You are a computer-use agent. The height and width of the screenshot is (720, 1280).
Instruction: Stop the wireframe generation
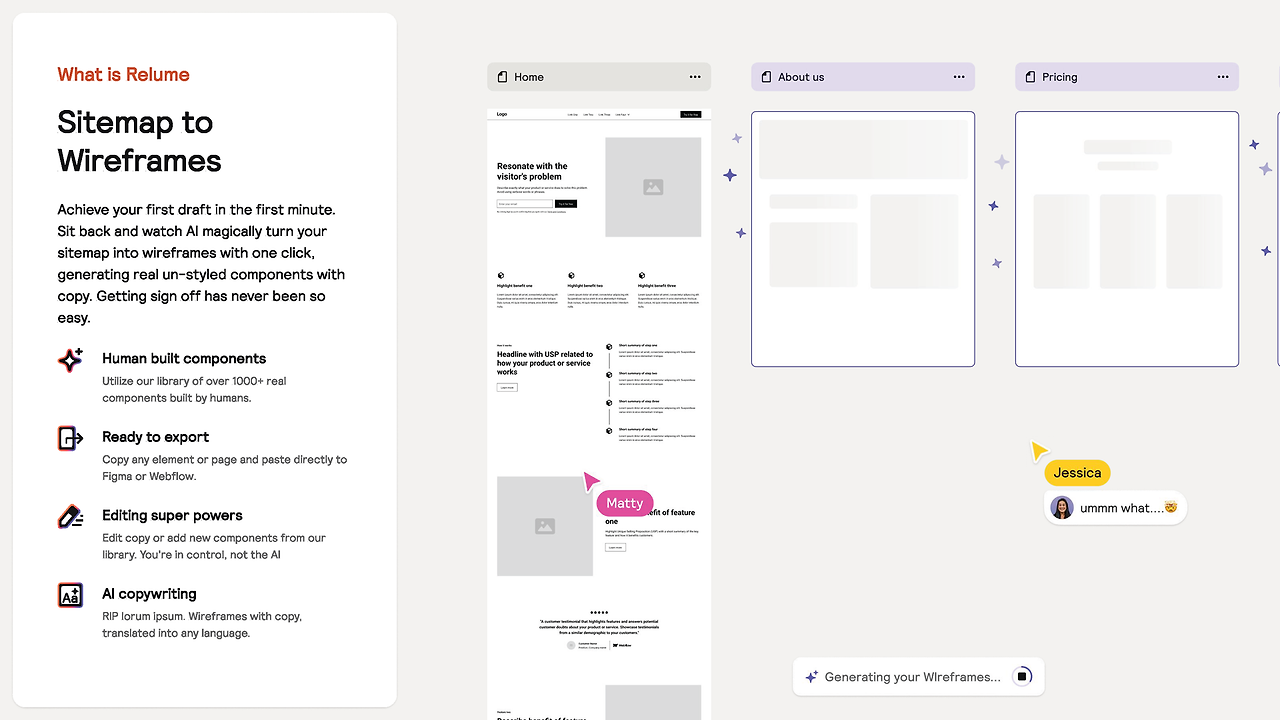1022,676
